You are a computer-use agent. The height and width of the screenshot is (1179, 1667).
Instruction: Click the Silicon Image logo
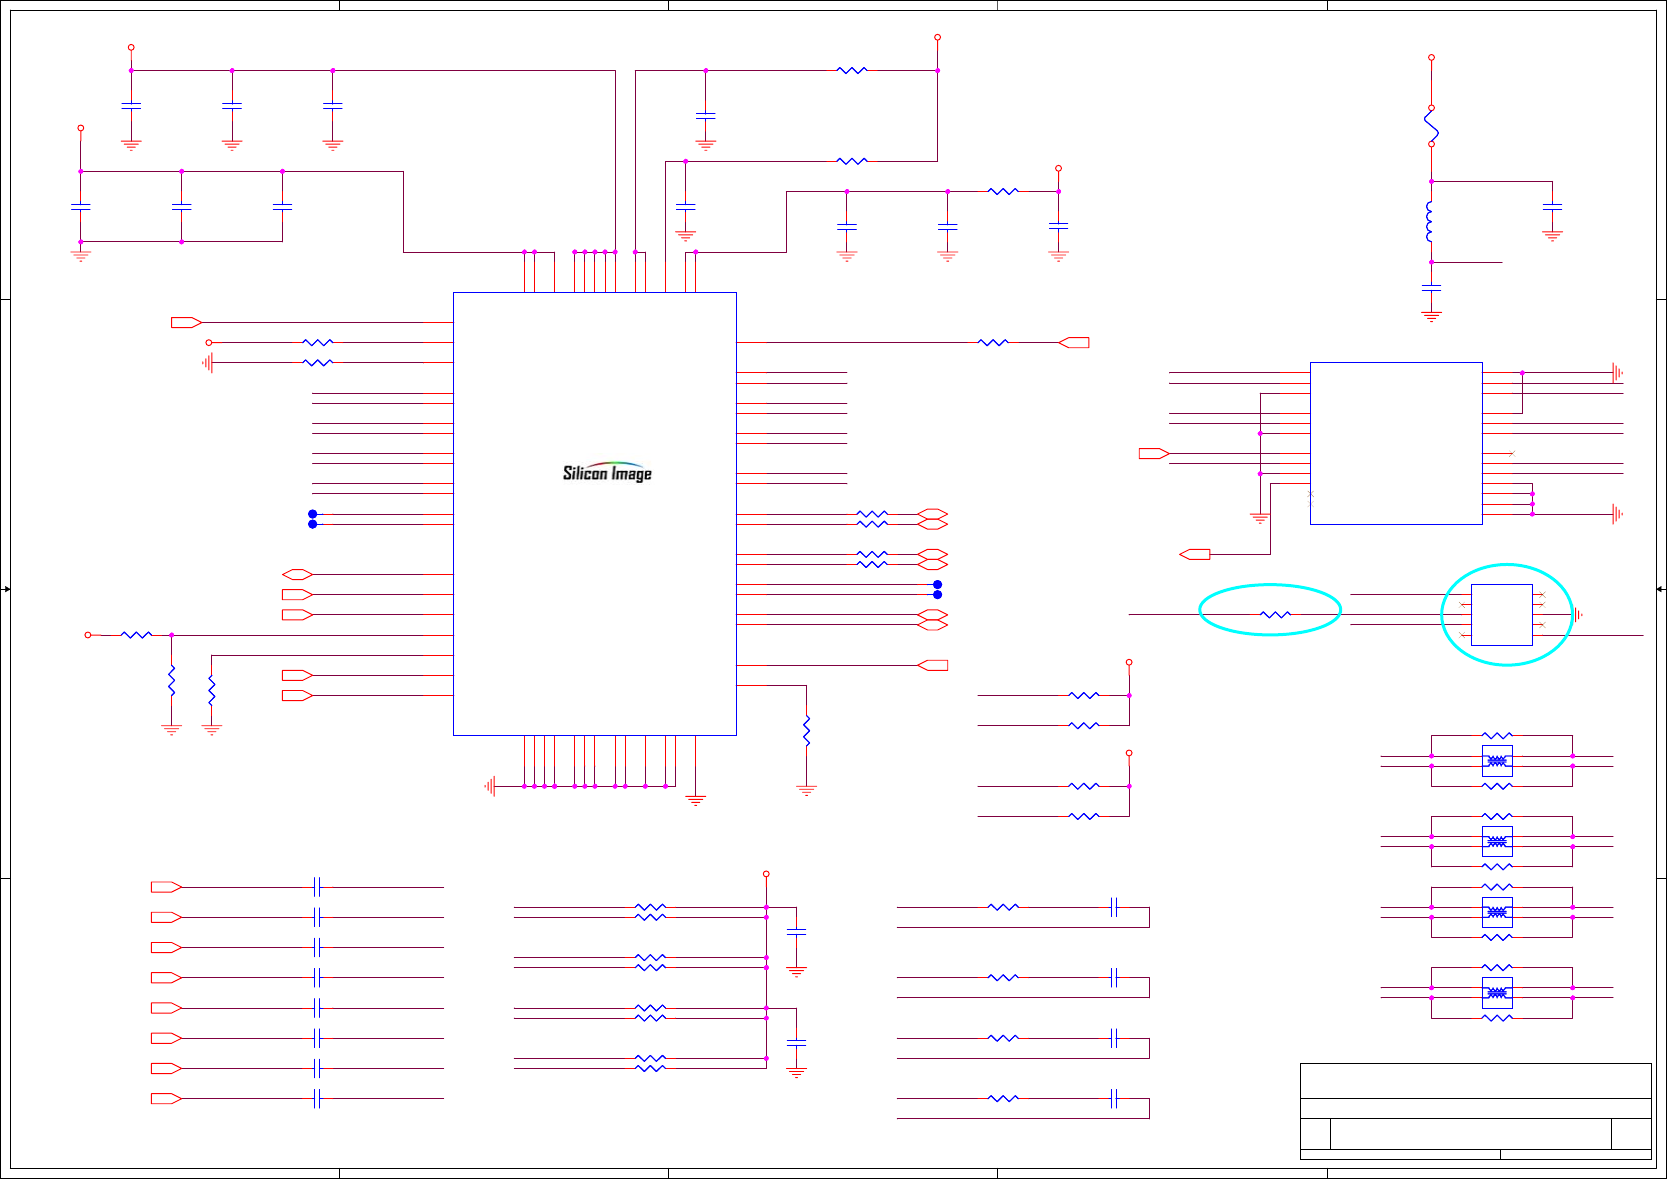click(x=607, y=472)
